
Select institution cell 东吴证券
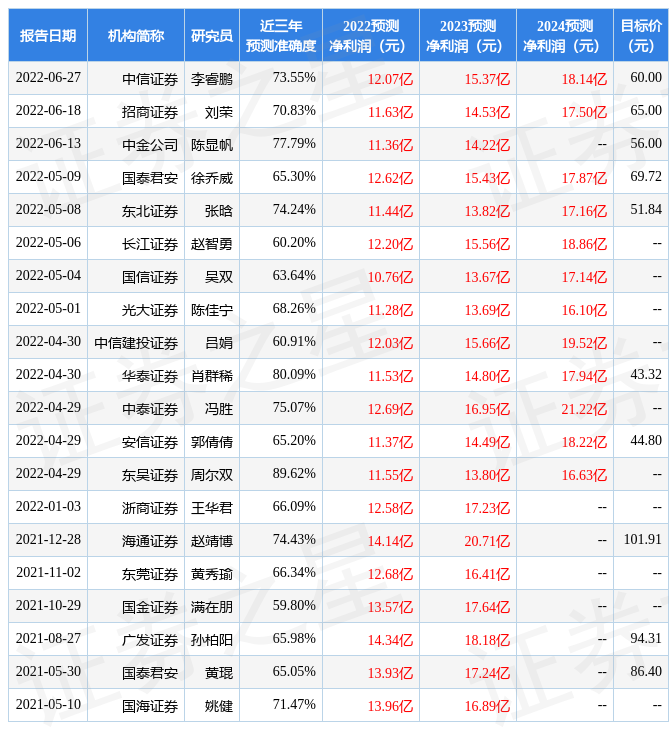click(150, 475)
